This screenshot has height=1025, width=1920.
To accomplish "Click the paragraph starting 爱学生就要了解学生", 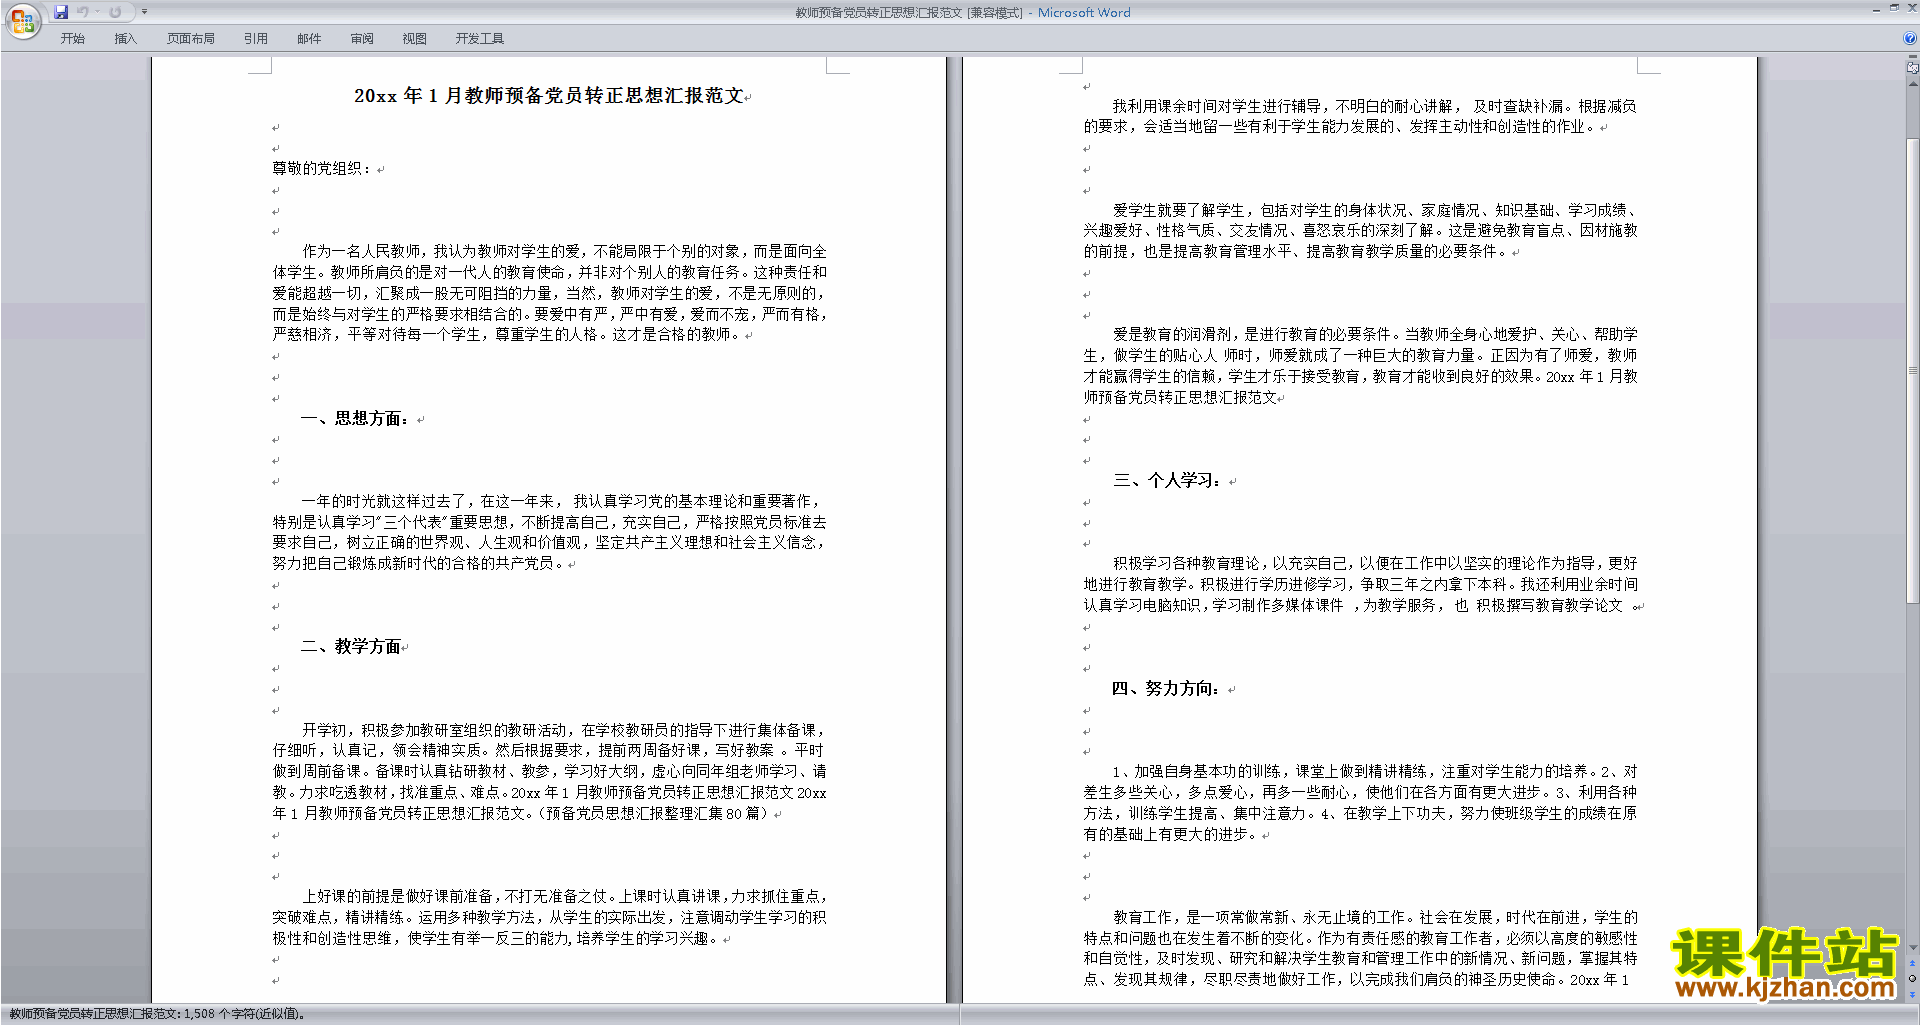I will coord(1360,231).
